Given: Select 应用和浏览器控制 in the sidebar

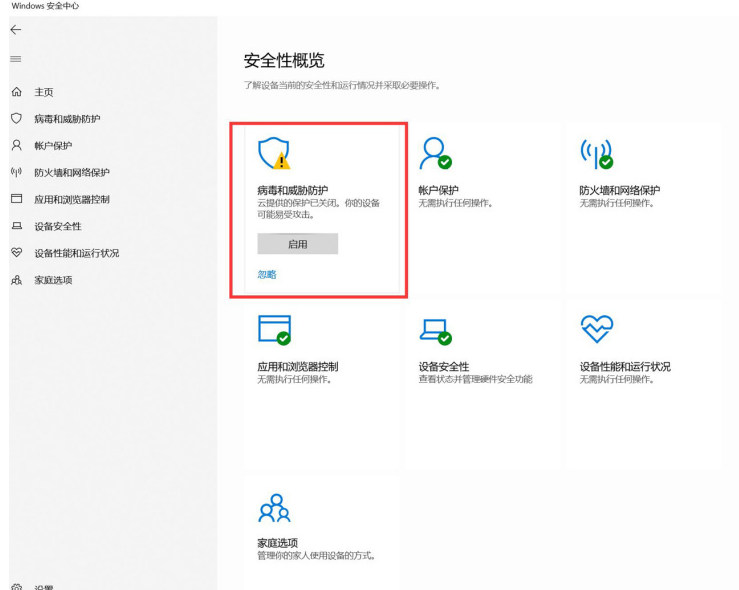Looking at the screenshot, I should click(x=72, y=199).
